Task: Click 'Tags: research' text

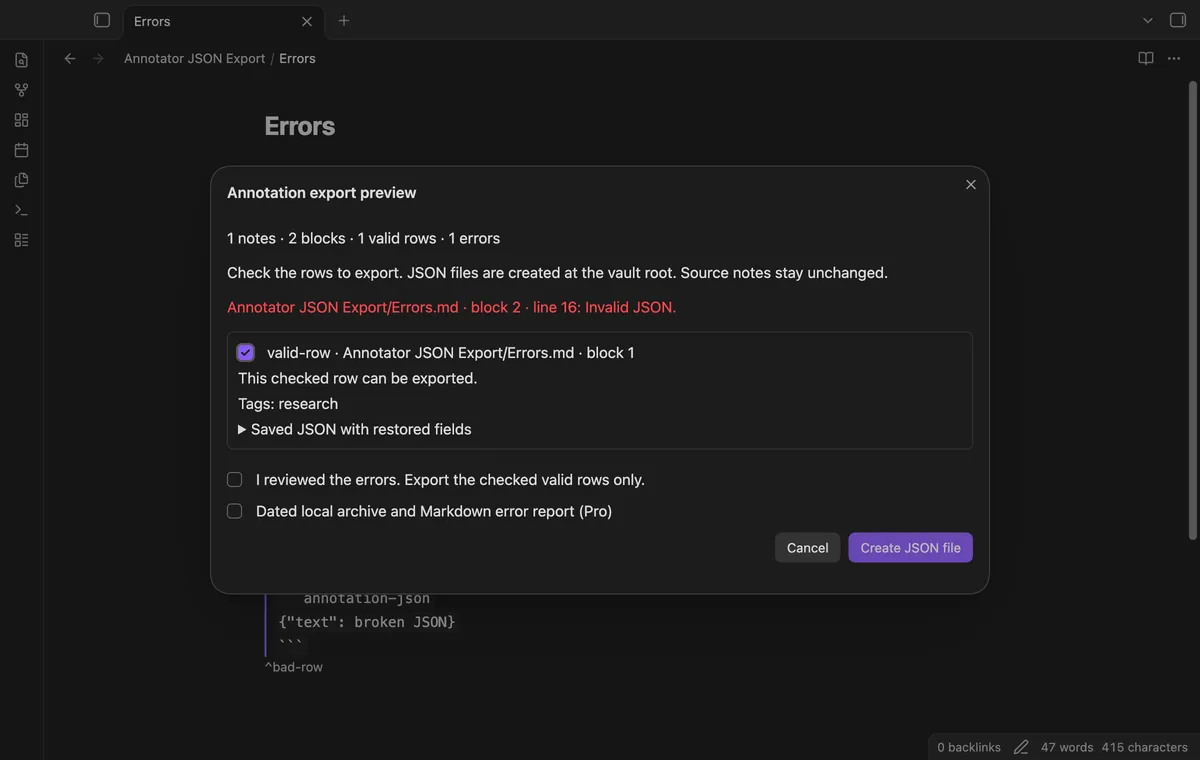Action: tap(288, 404)
